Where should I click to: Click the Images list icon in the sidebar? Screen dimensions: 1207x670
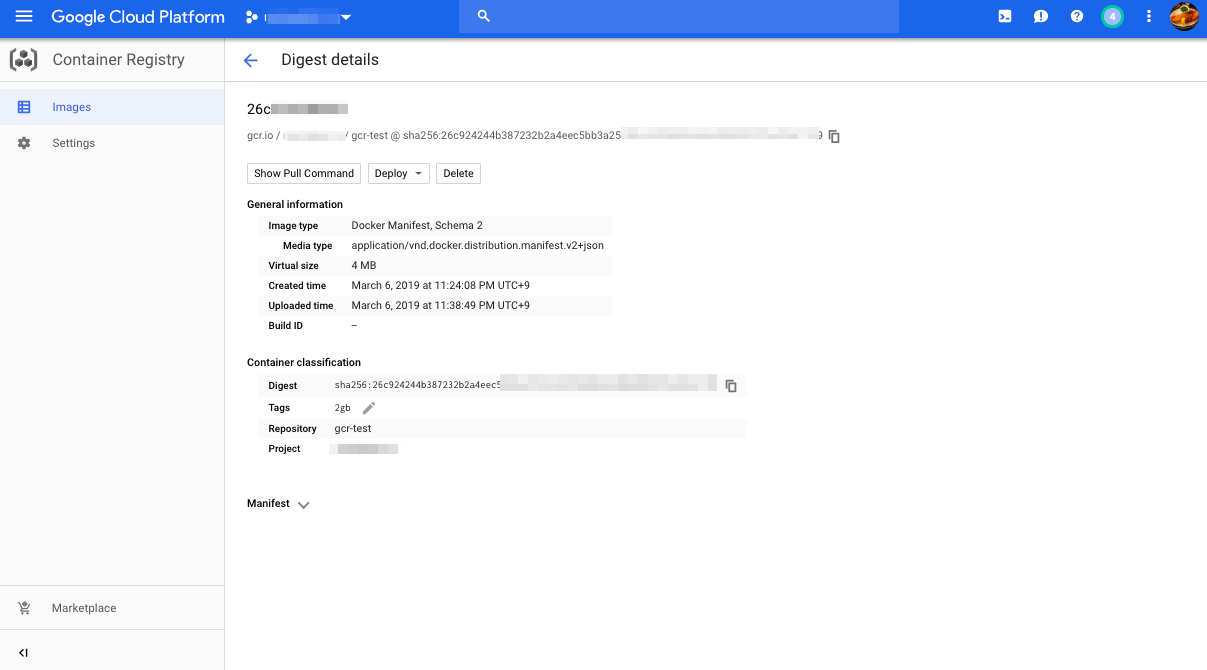pos(25,107)
